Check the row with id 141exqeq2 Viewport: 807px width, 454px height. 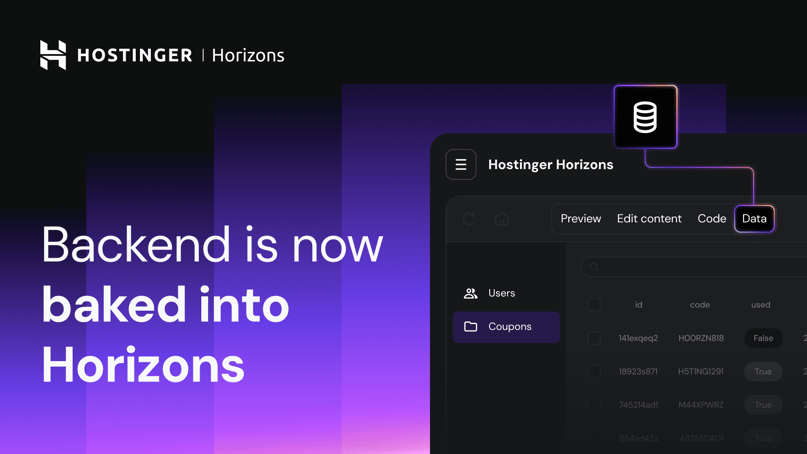594,338
